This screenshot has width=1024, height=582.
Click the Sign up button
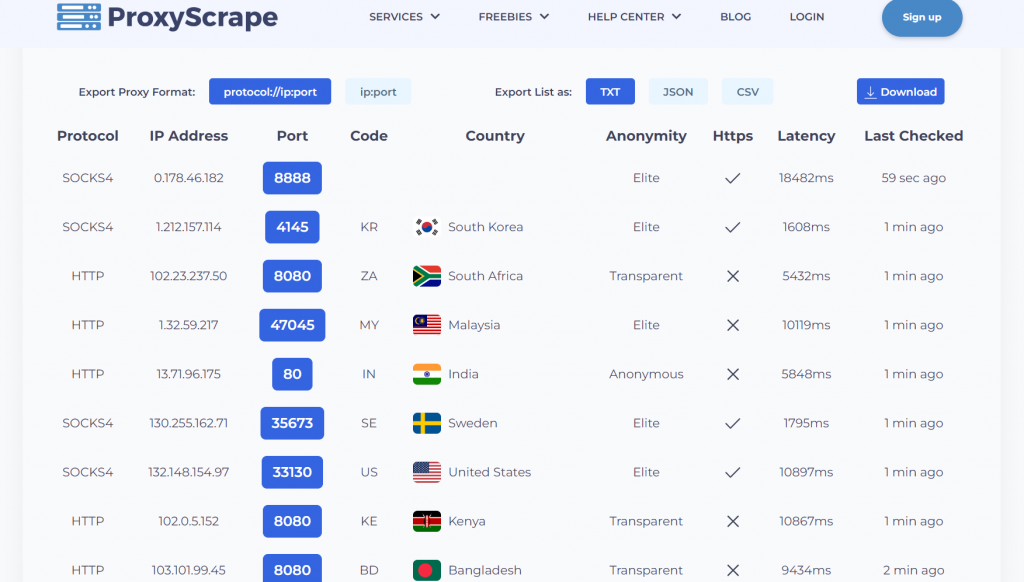point(922,17)
